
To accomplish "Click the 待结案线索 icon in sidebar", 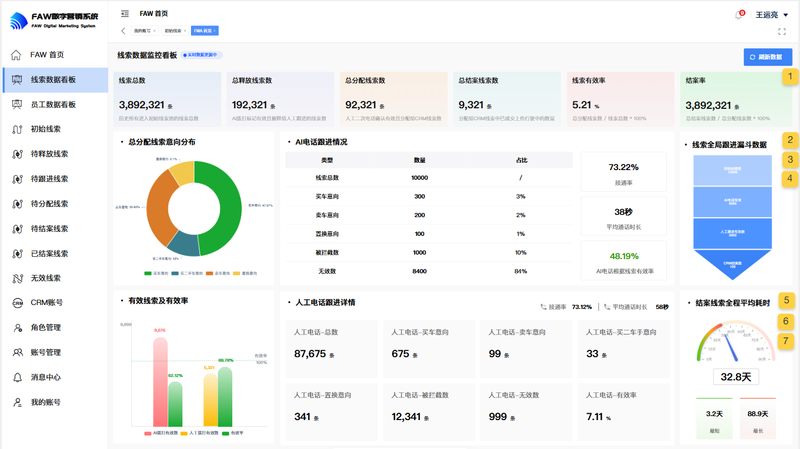I will coord(17,229).
